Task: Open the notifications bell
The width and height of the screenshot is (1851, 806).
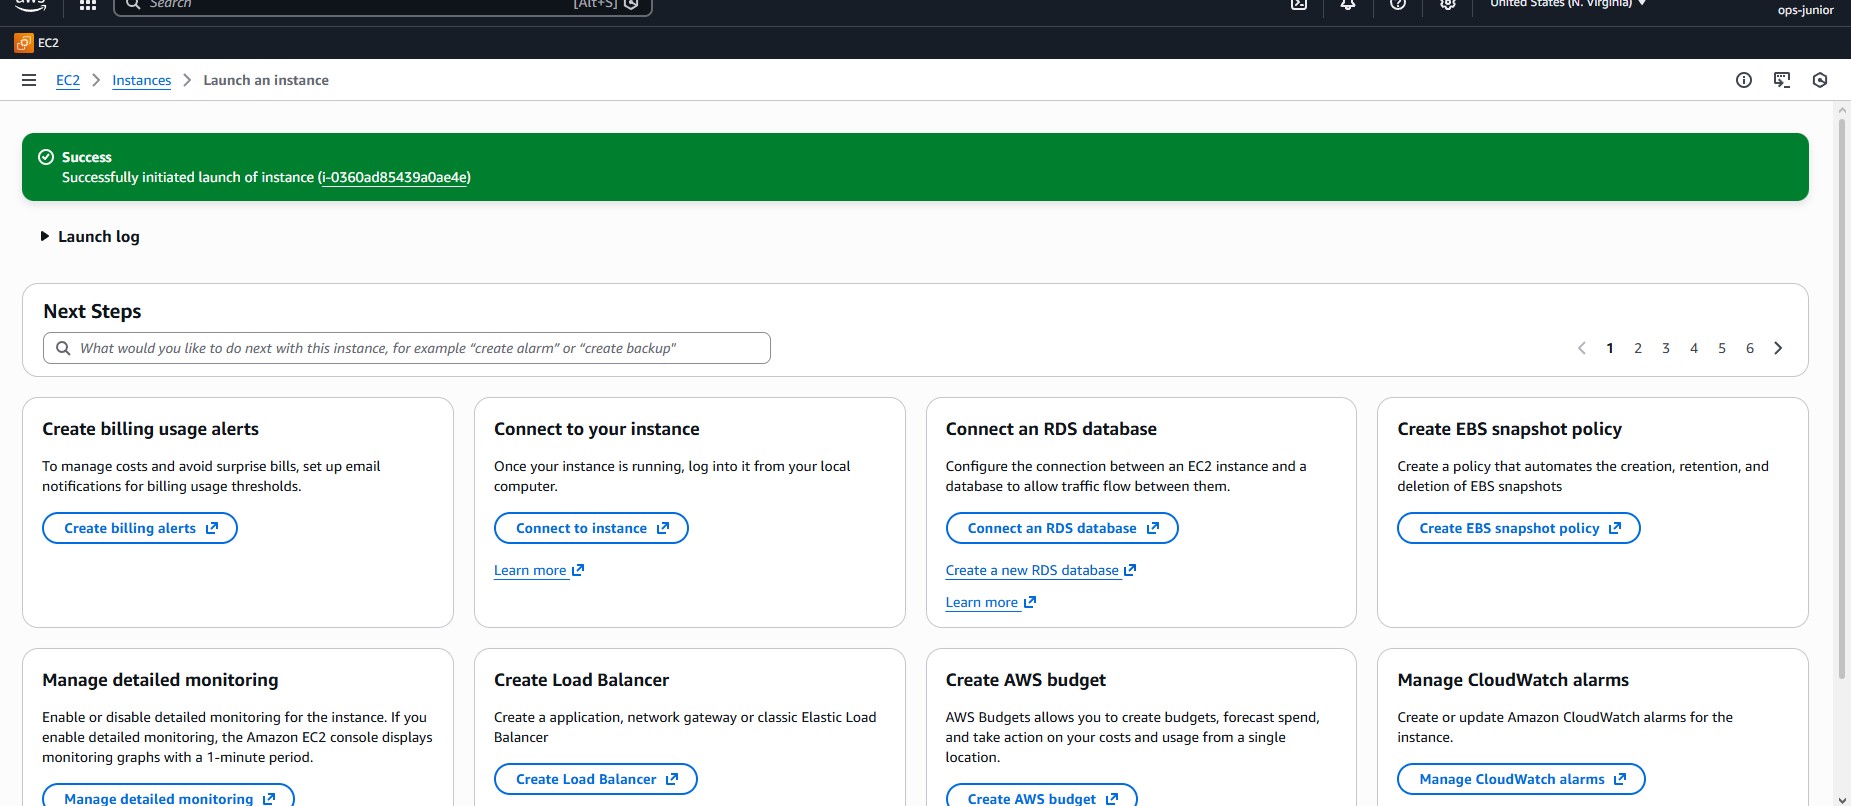Action: click(1348, 5)
